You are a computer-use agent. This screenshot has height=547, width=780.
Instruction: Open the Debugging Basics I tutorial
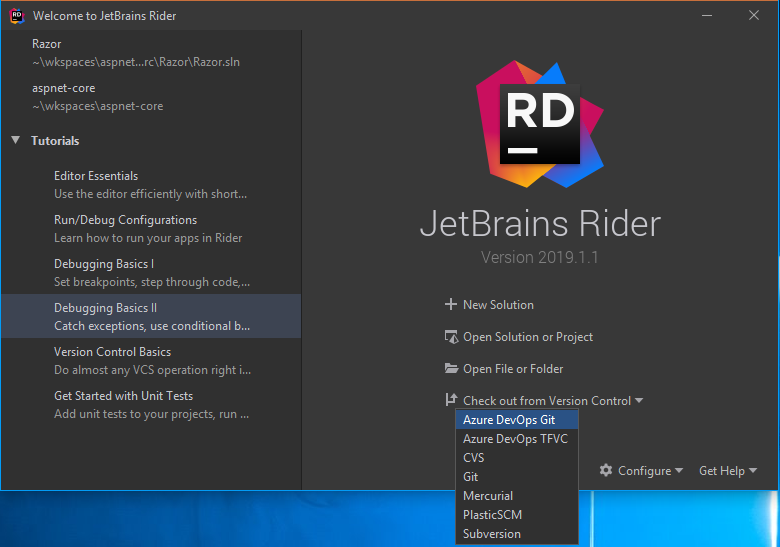coord(151,273)
